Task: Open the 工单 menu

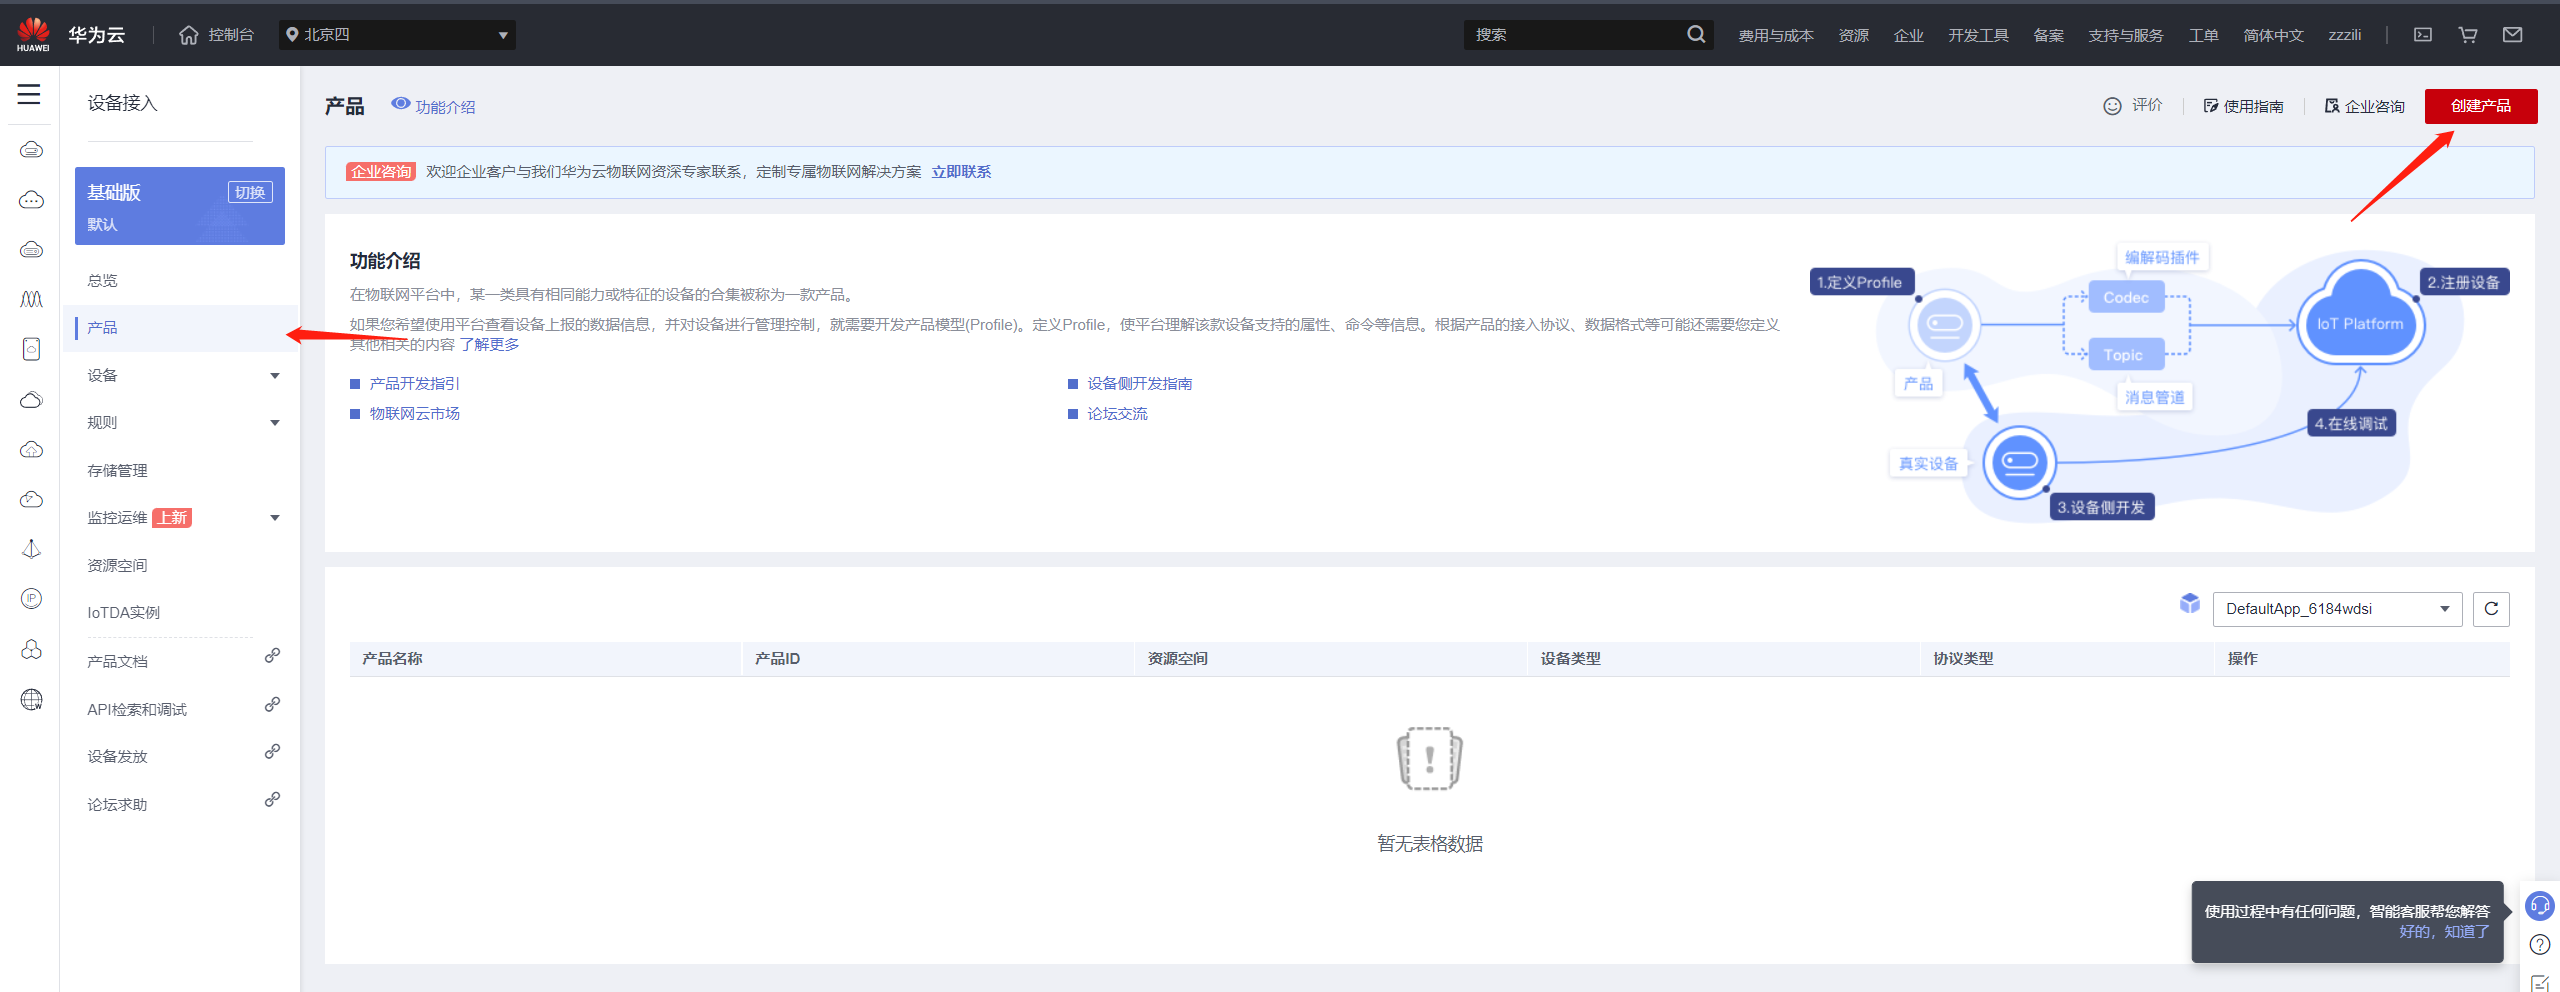Action: [x=2203, y=35]
